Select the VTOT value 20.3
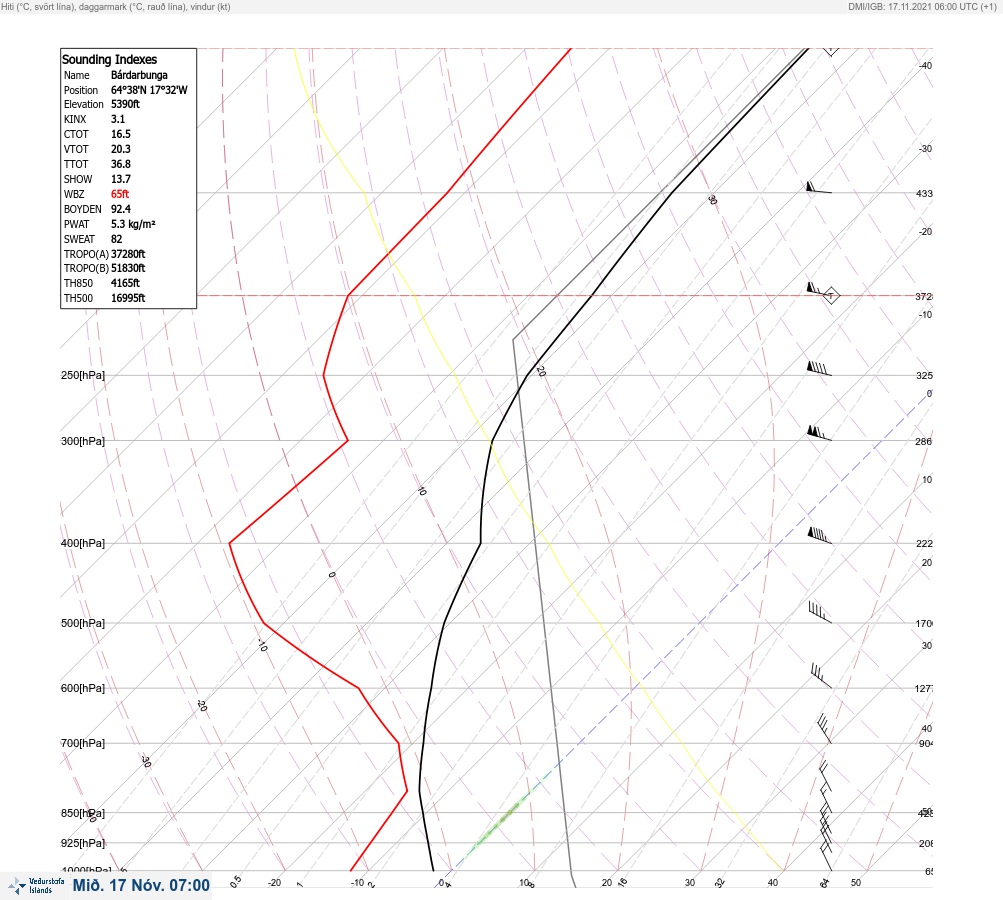This screenshot has width=1003, height=900. 120,149
